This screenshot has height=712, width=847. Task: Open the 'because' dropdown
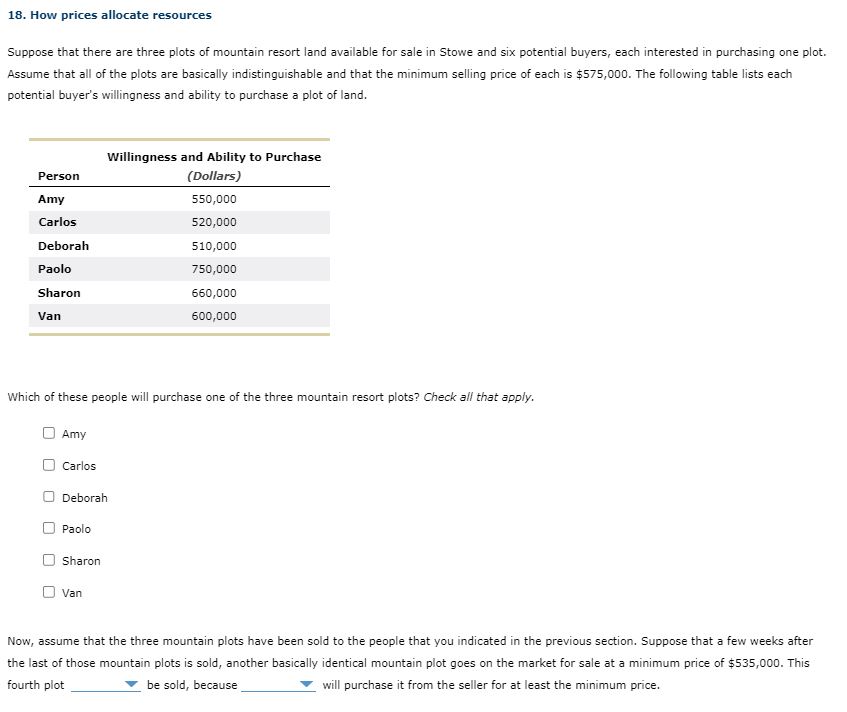click(x=280, y=685)
